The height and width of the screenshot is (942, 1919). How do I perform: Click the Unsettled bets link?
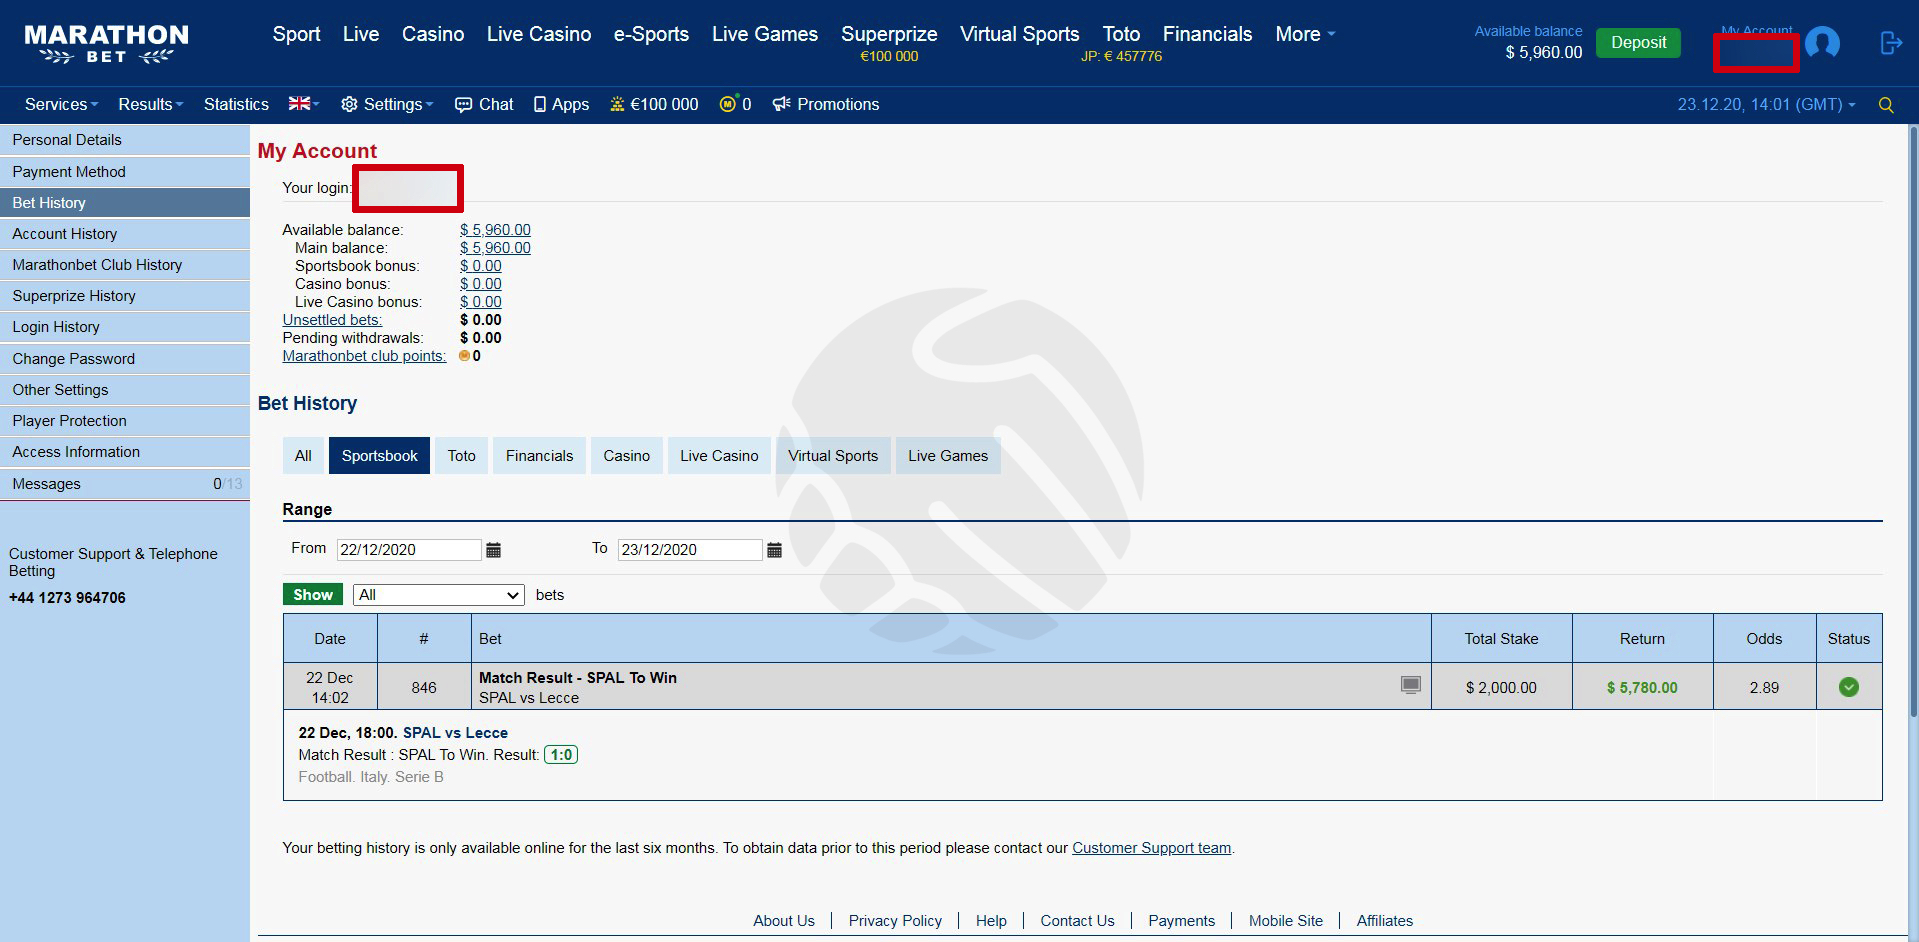[332, 320]
